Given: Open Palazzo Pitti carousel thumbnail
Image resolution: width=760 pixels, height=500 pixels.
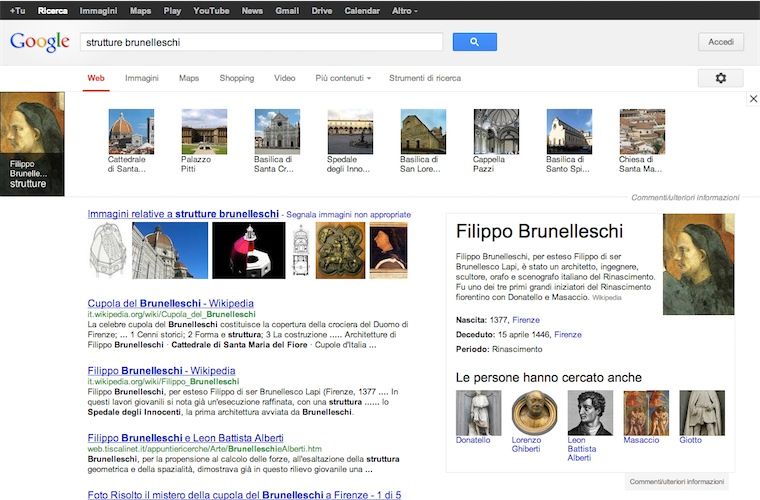Looking at the screenshot, I should [x=204, y=131].
